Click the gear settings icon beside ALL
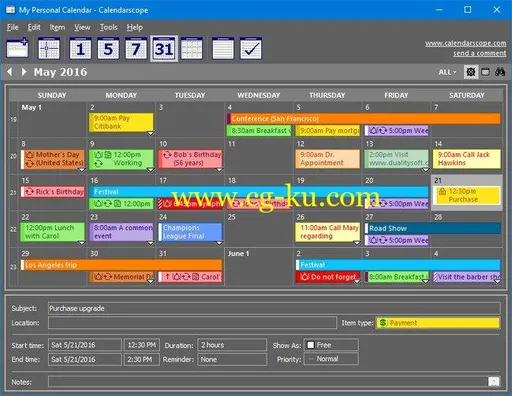This screenshot has width=512, height=396. tap(471, 72)
